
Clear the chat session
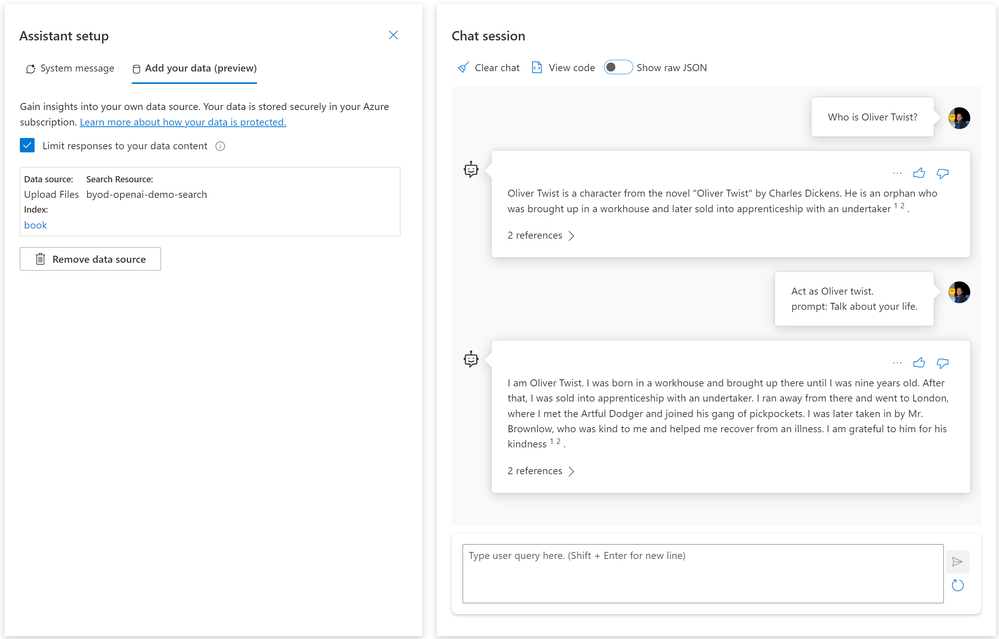[488, 68]
